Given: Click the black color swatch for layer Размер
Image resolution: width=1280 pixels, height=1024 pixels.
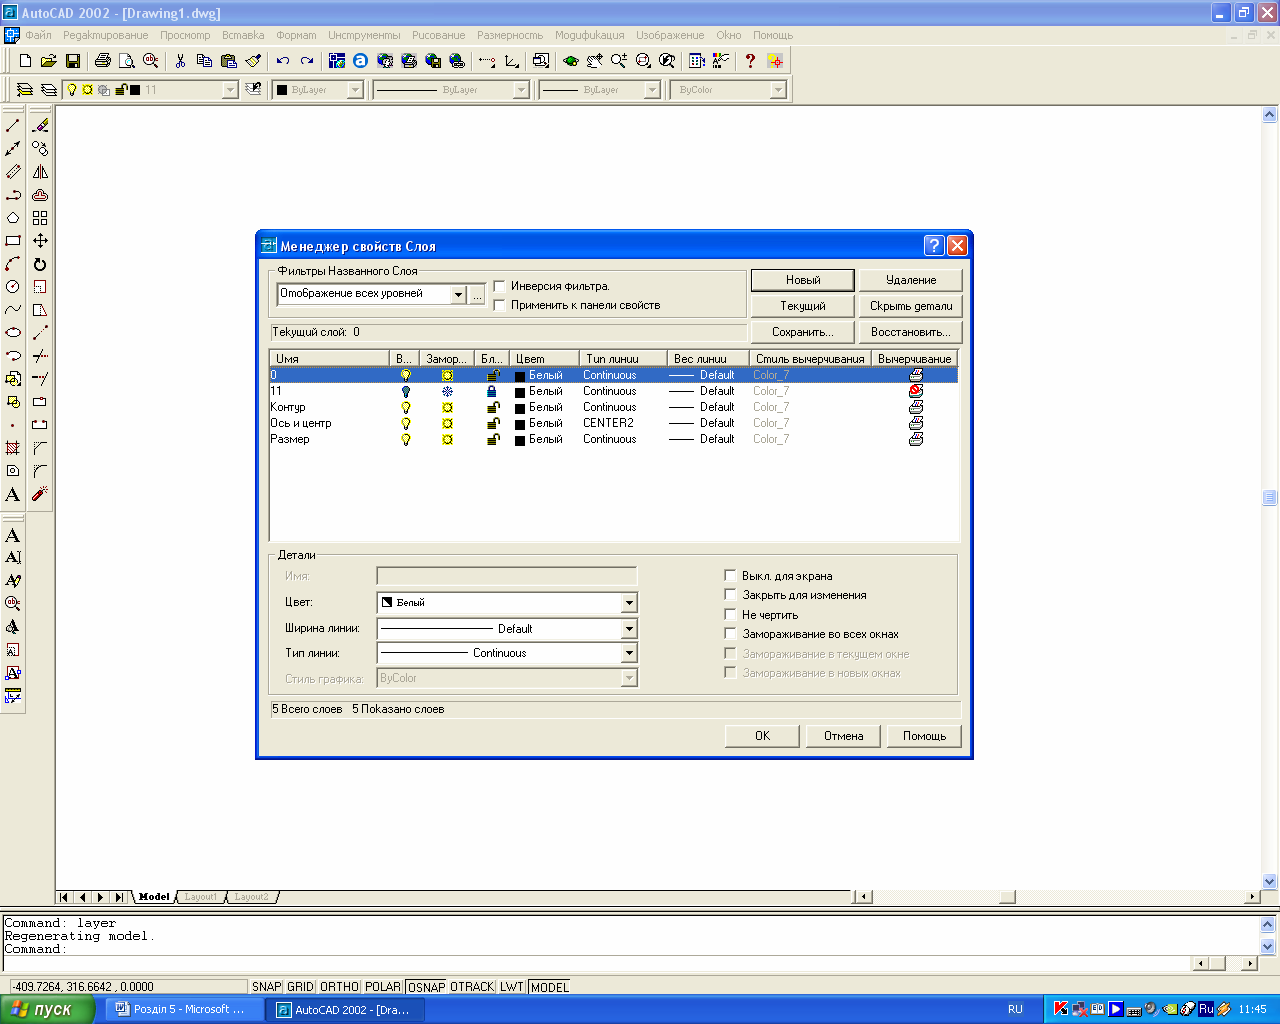Looking at the screenshot, I should coord(520,440).
